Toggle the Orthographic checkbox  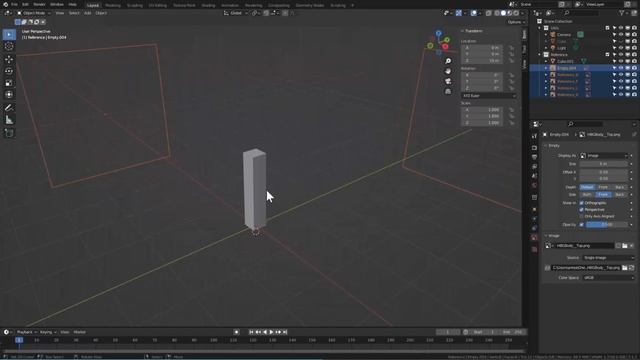(x=581, y=203)
